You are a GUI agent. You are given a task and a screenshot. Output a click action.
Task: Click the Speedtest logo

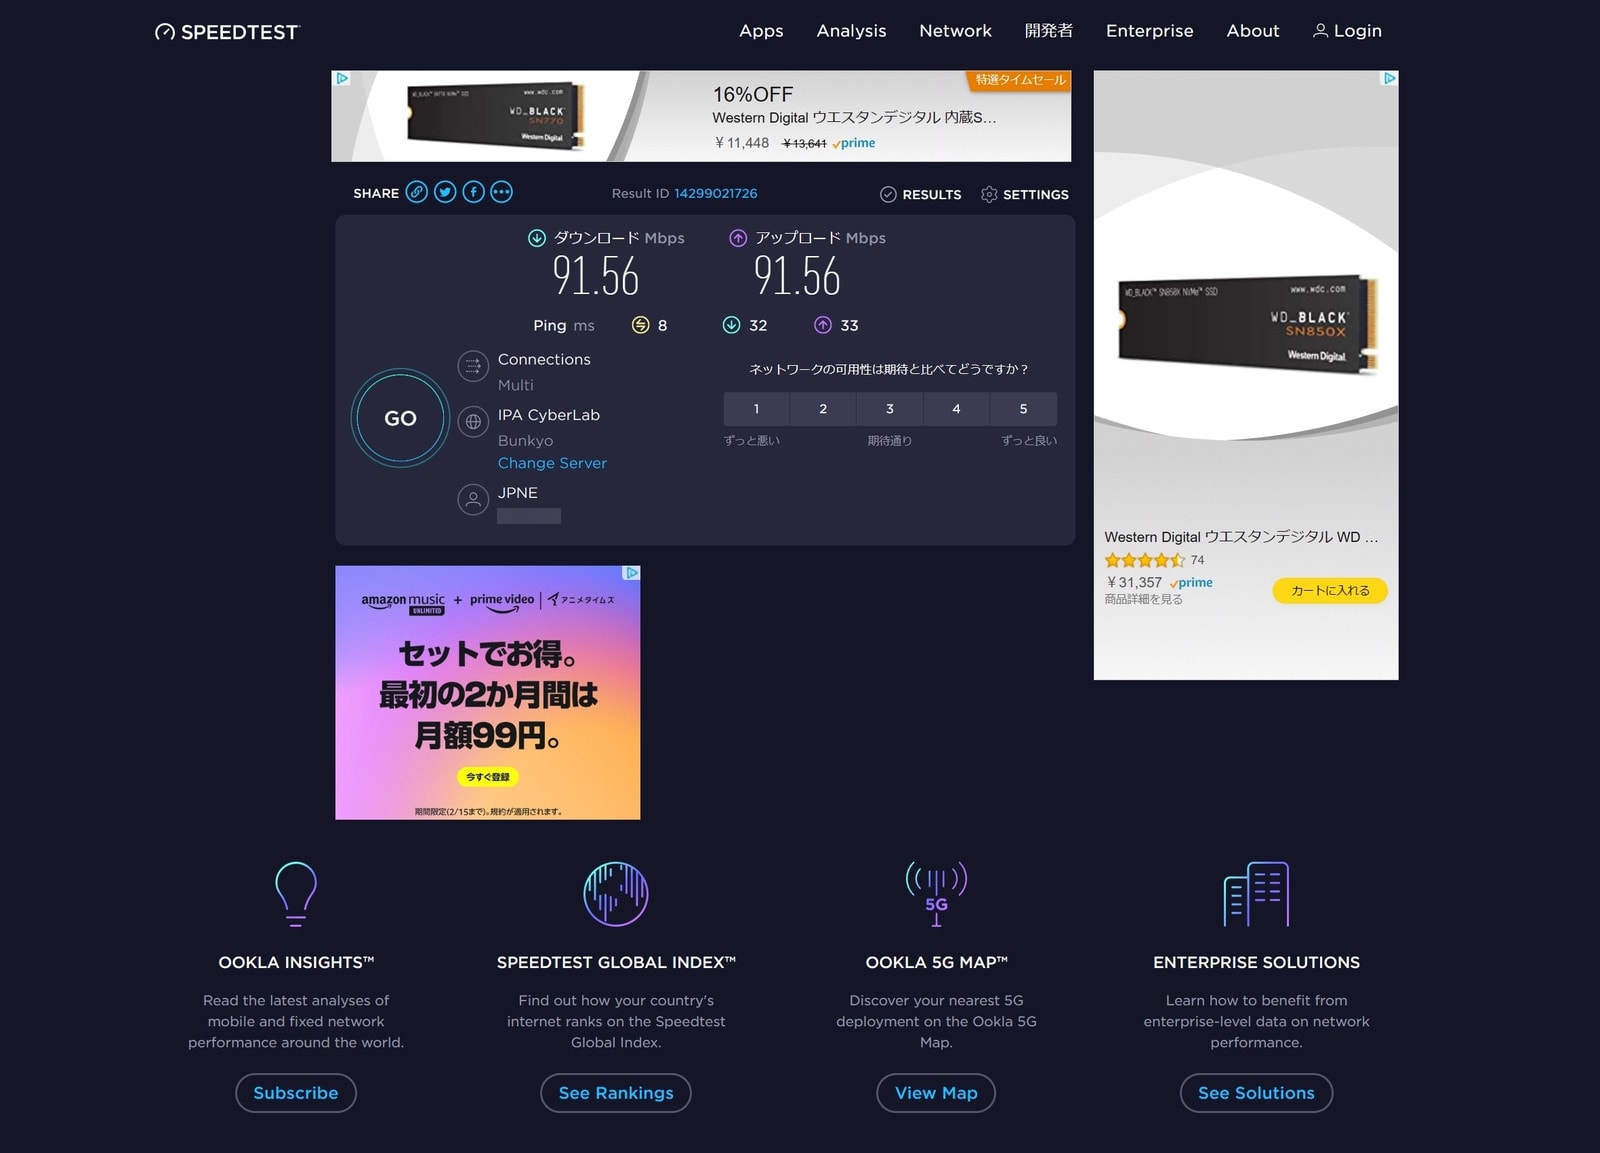(x=227, y=32)
